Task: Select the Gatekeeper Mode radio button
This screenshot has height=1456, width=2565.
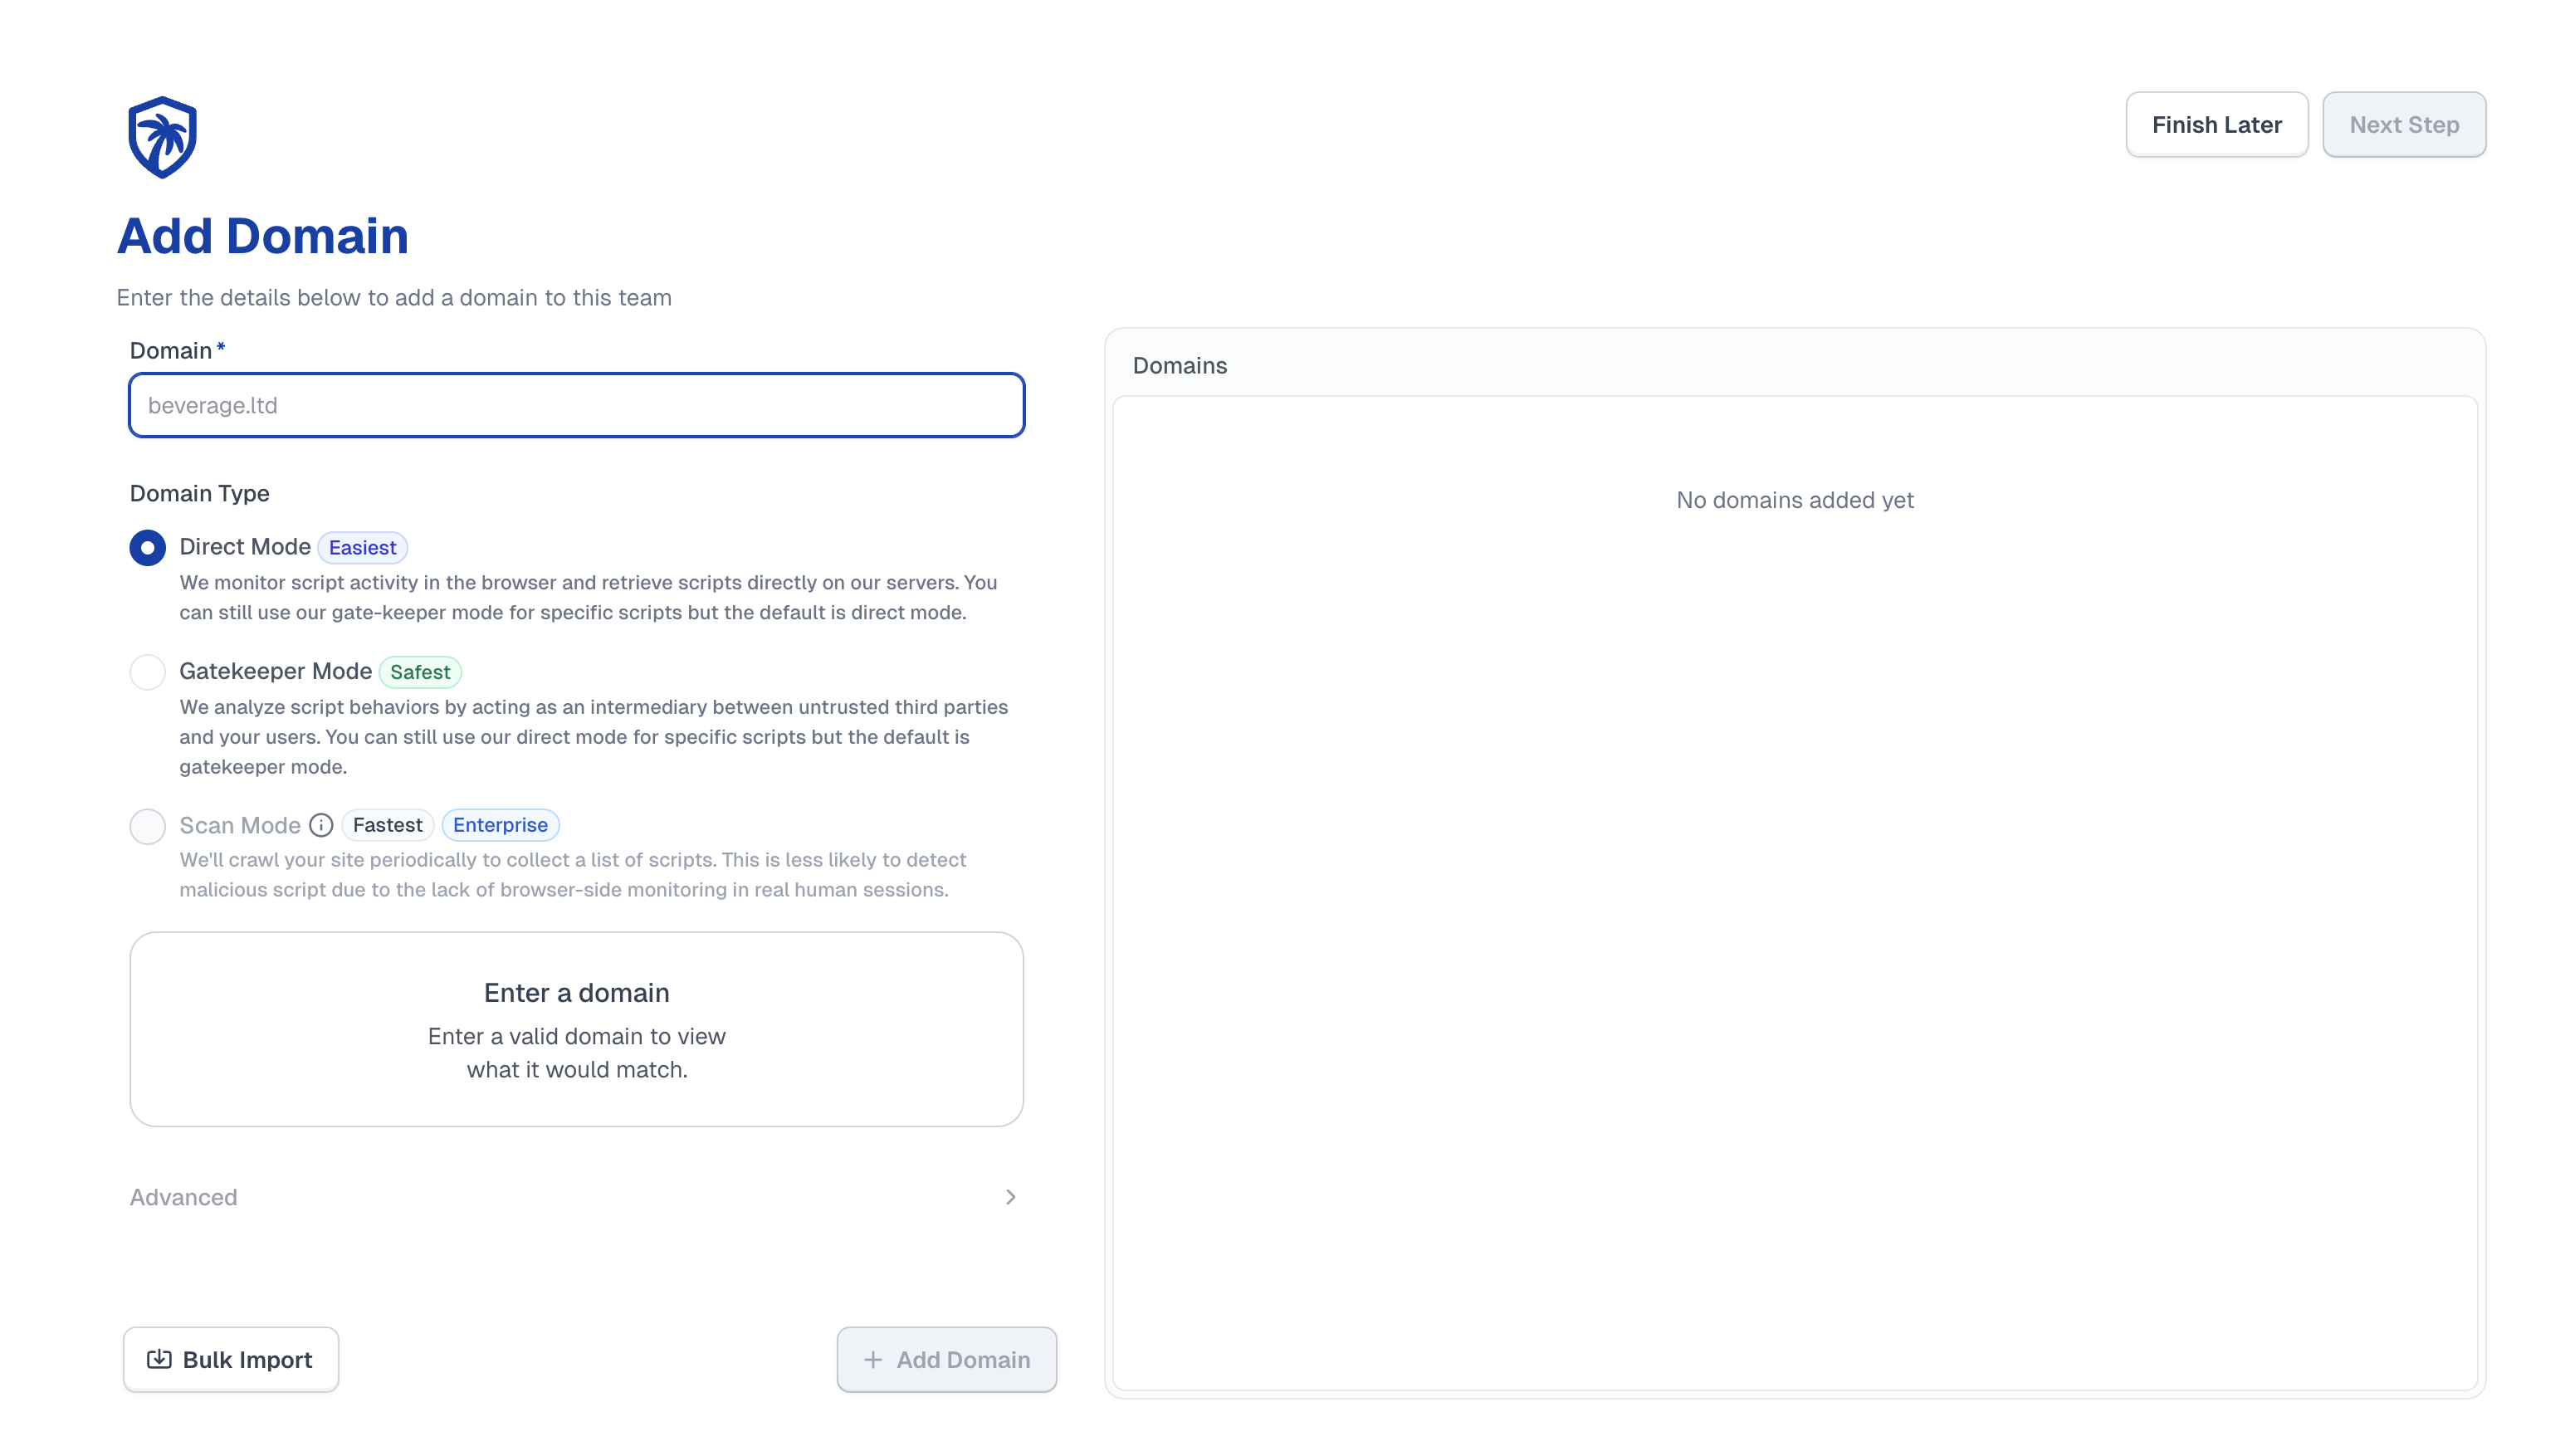Action: coord(148,672)
